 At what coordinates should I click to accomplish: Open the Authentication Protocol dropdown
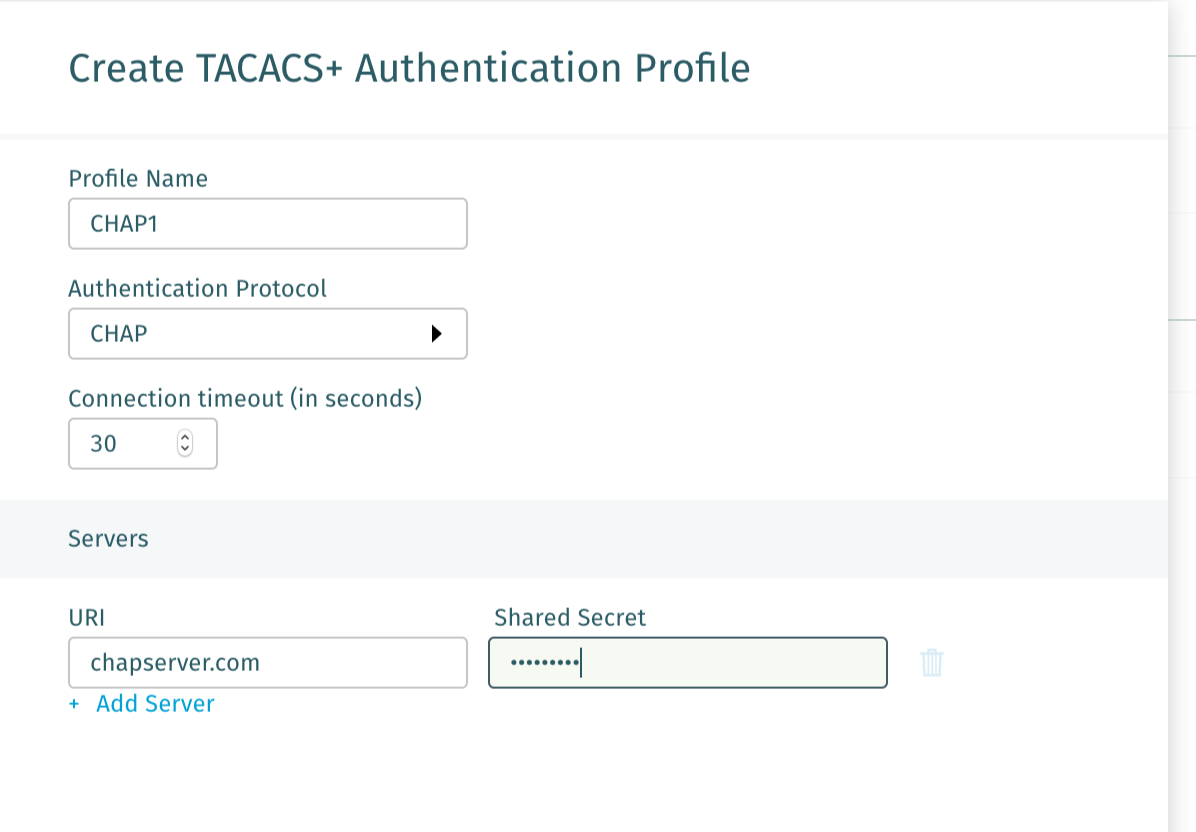(268, 333)
